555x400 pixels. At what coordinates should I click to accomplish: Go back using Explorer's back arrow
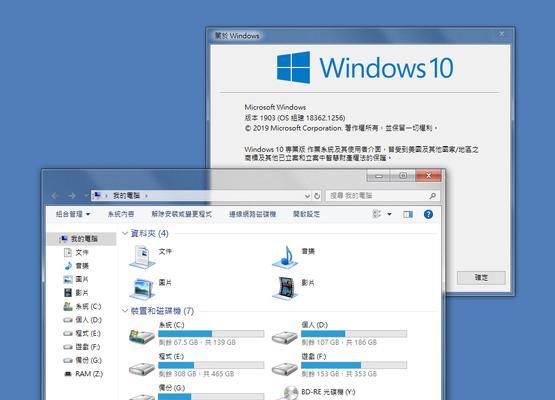tap(55, 196)
